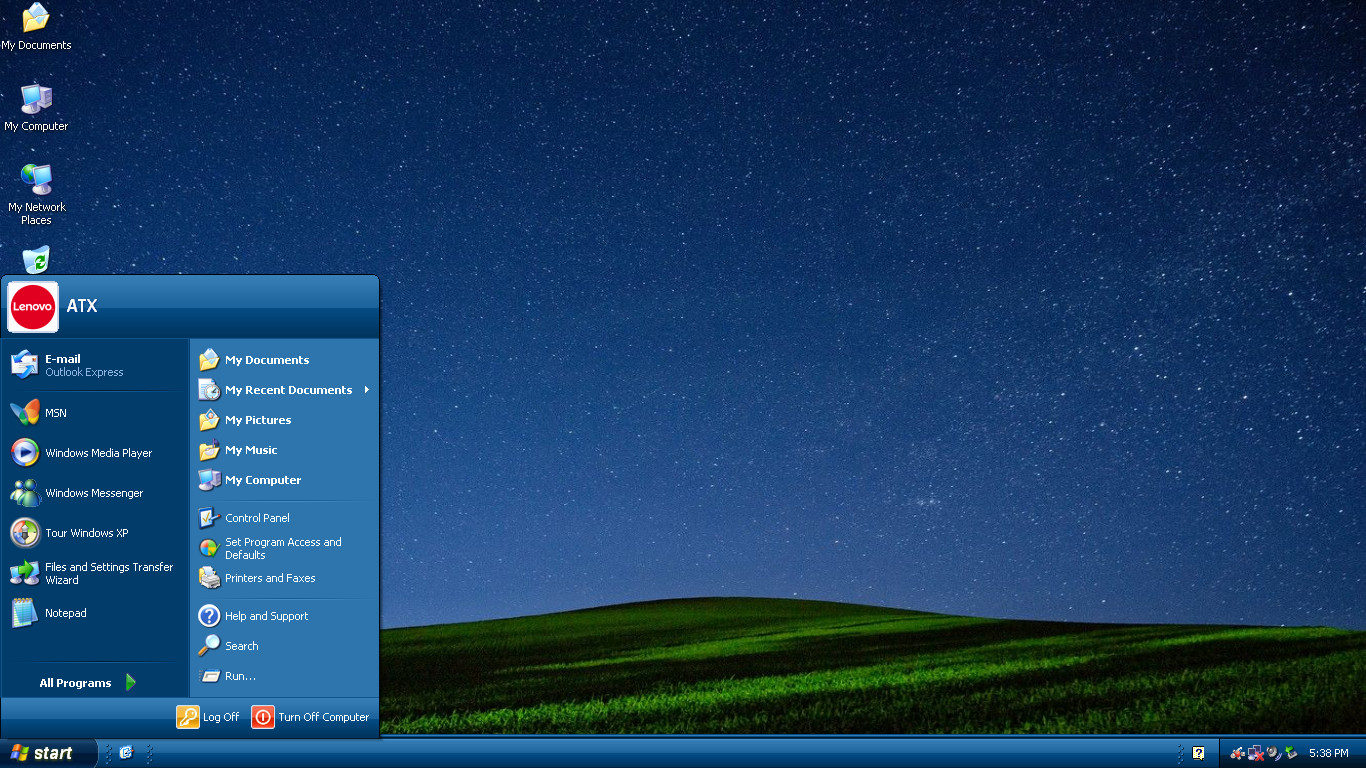Open Search from the Start menu
The width and height of the screenshot is (1366, 768).
click(x=284, y=646)
